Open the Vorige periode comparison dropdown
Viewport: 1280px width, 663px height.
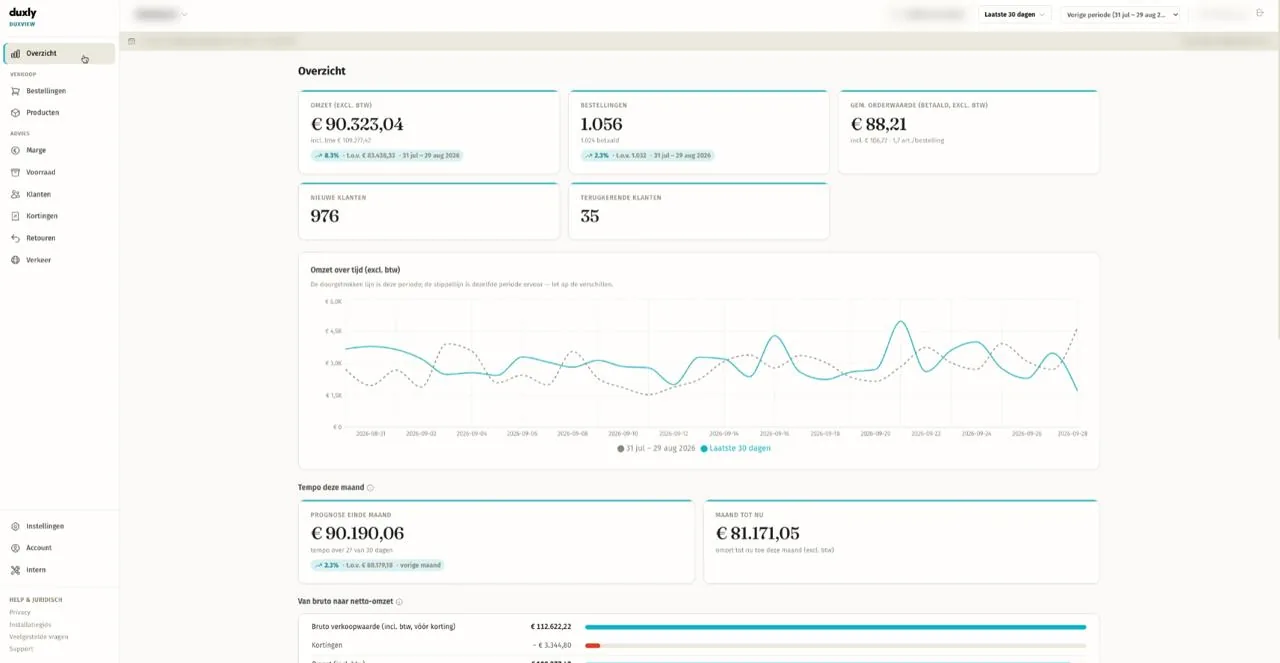click(1122, 14)
